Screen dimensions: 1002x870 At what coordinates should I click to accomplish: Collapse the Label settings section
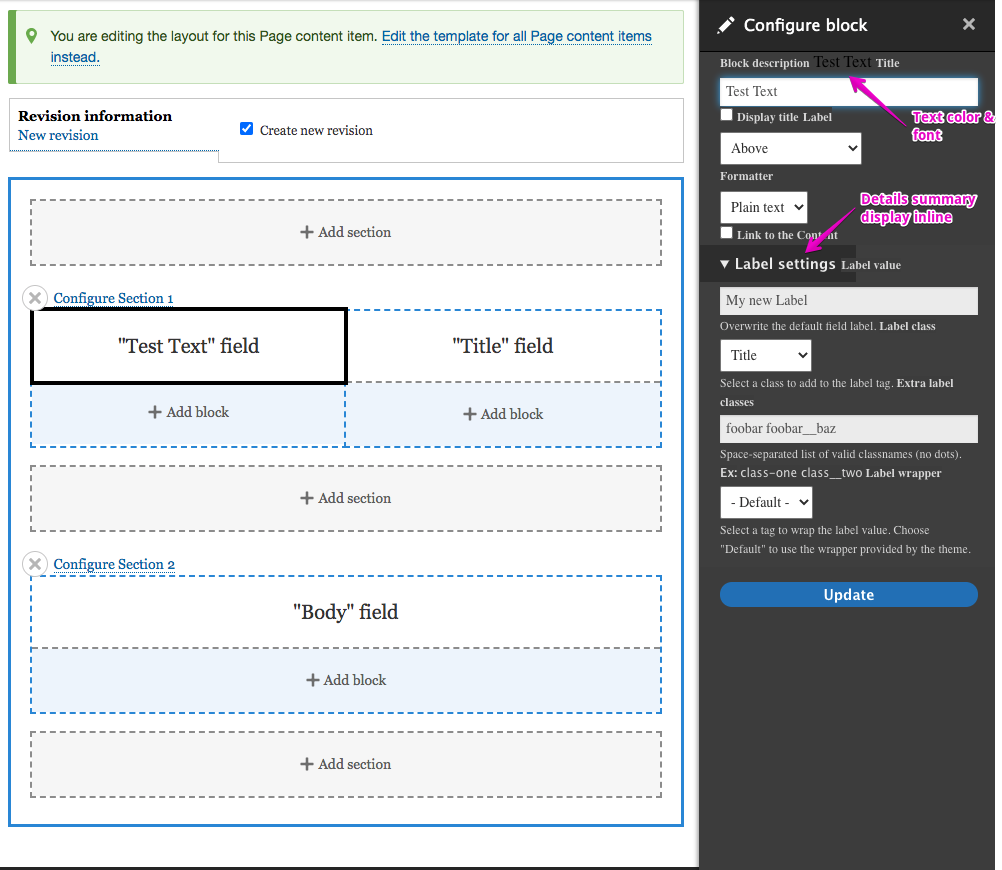click(x=780, y=264)
